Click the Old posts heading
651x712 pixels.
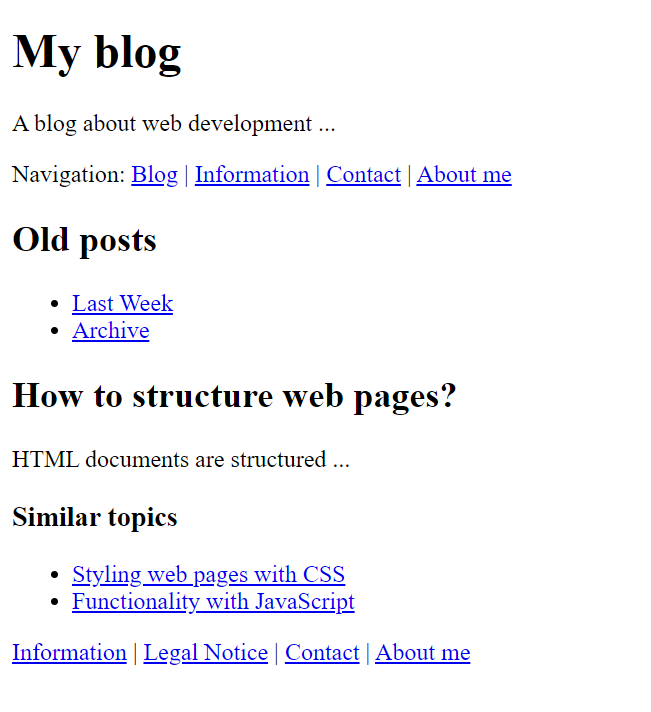coord(84,241)
